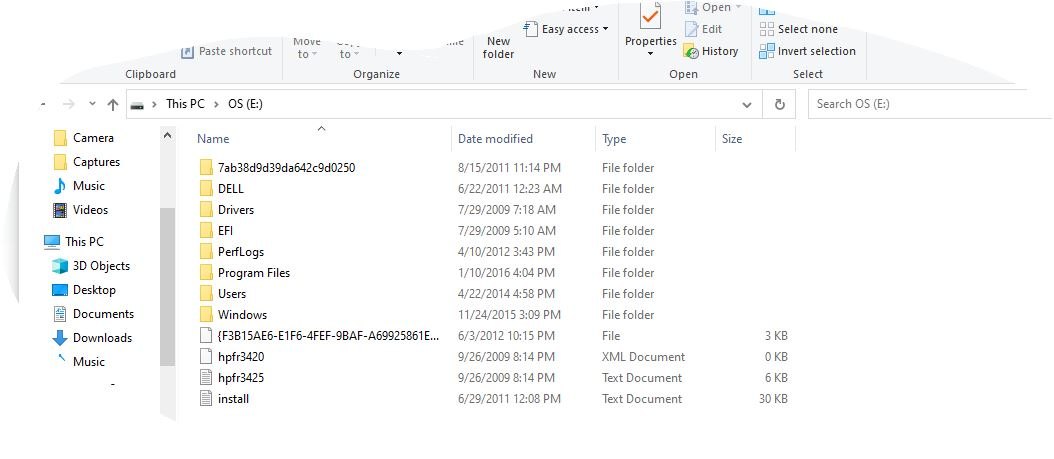This screenshot has height=459, width=1054.
Task: Open 3D Objects in navigation pane
Action: [91, 265]
